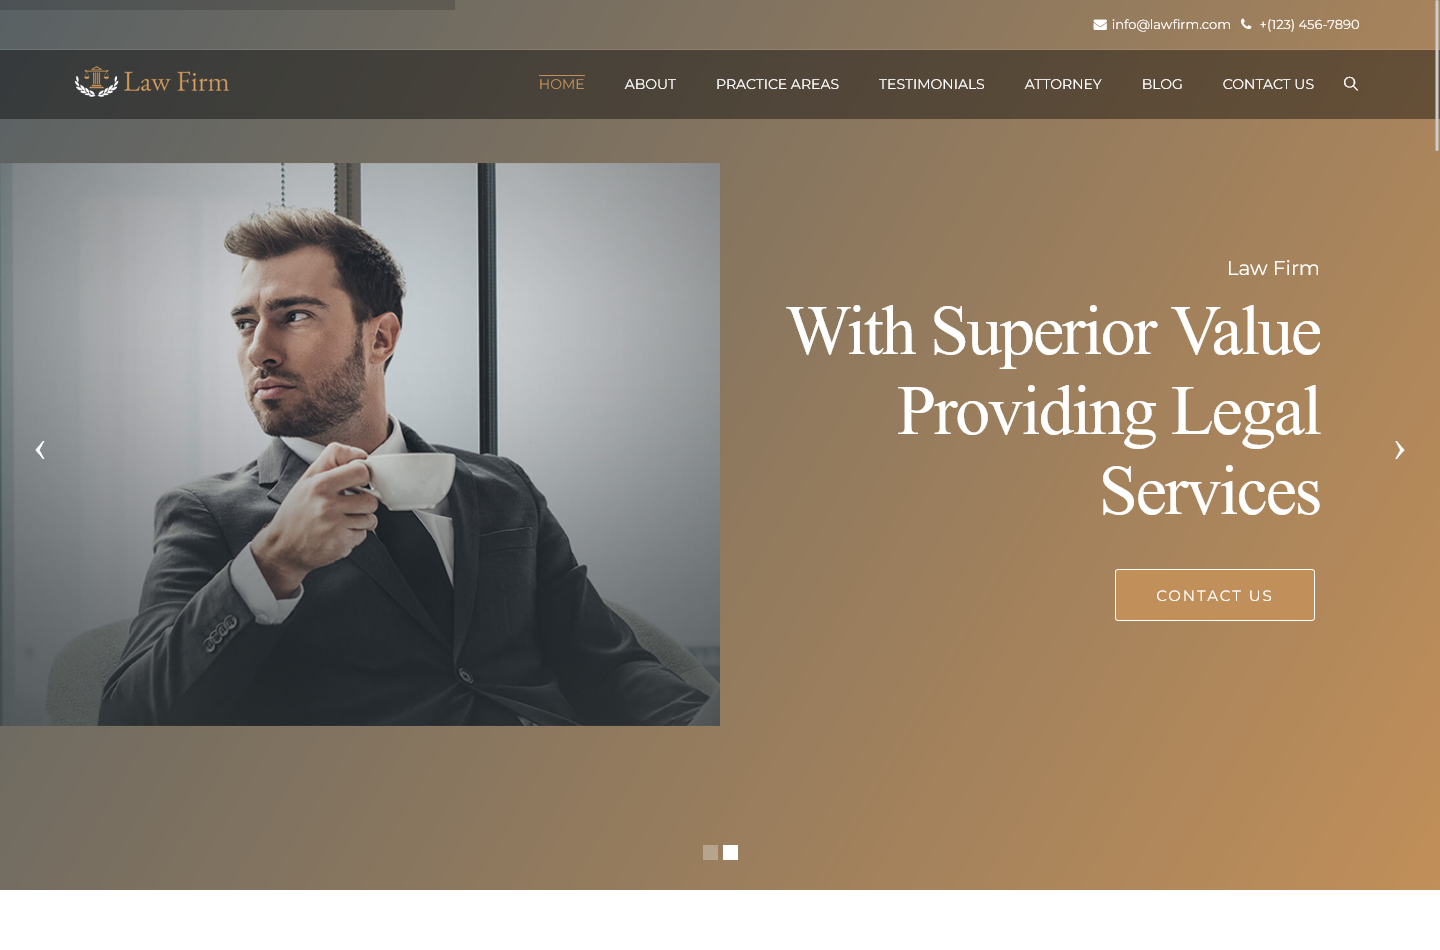Image resolution: width=1440 pixels, height=950 pixels.
Task: Click the info@lawfirm.com email link
Action: (1171, 24)
